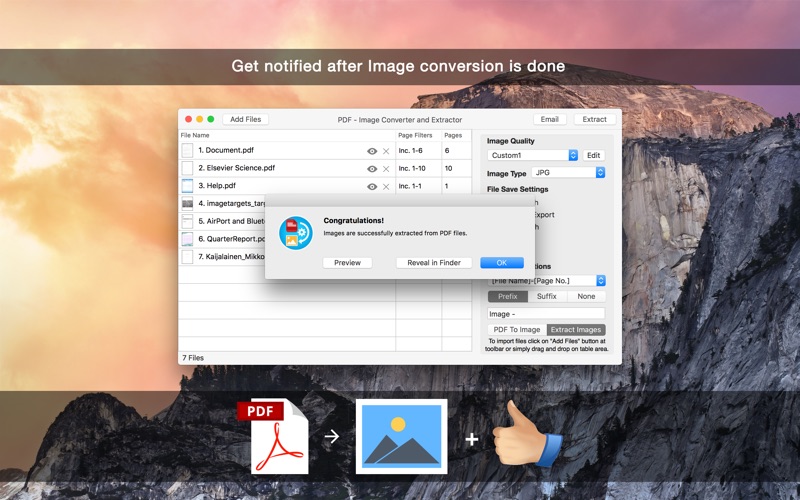Image resolution: width=800 pixels, height=500 pixels.
Task: Switch to PDF To Image mode
Action: point(517,330)
